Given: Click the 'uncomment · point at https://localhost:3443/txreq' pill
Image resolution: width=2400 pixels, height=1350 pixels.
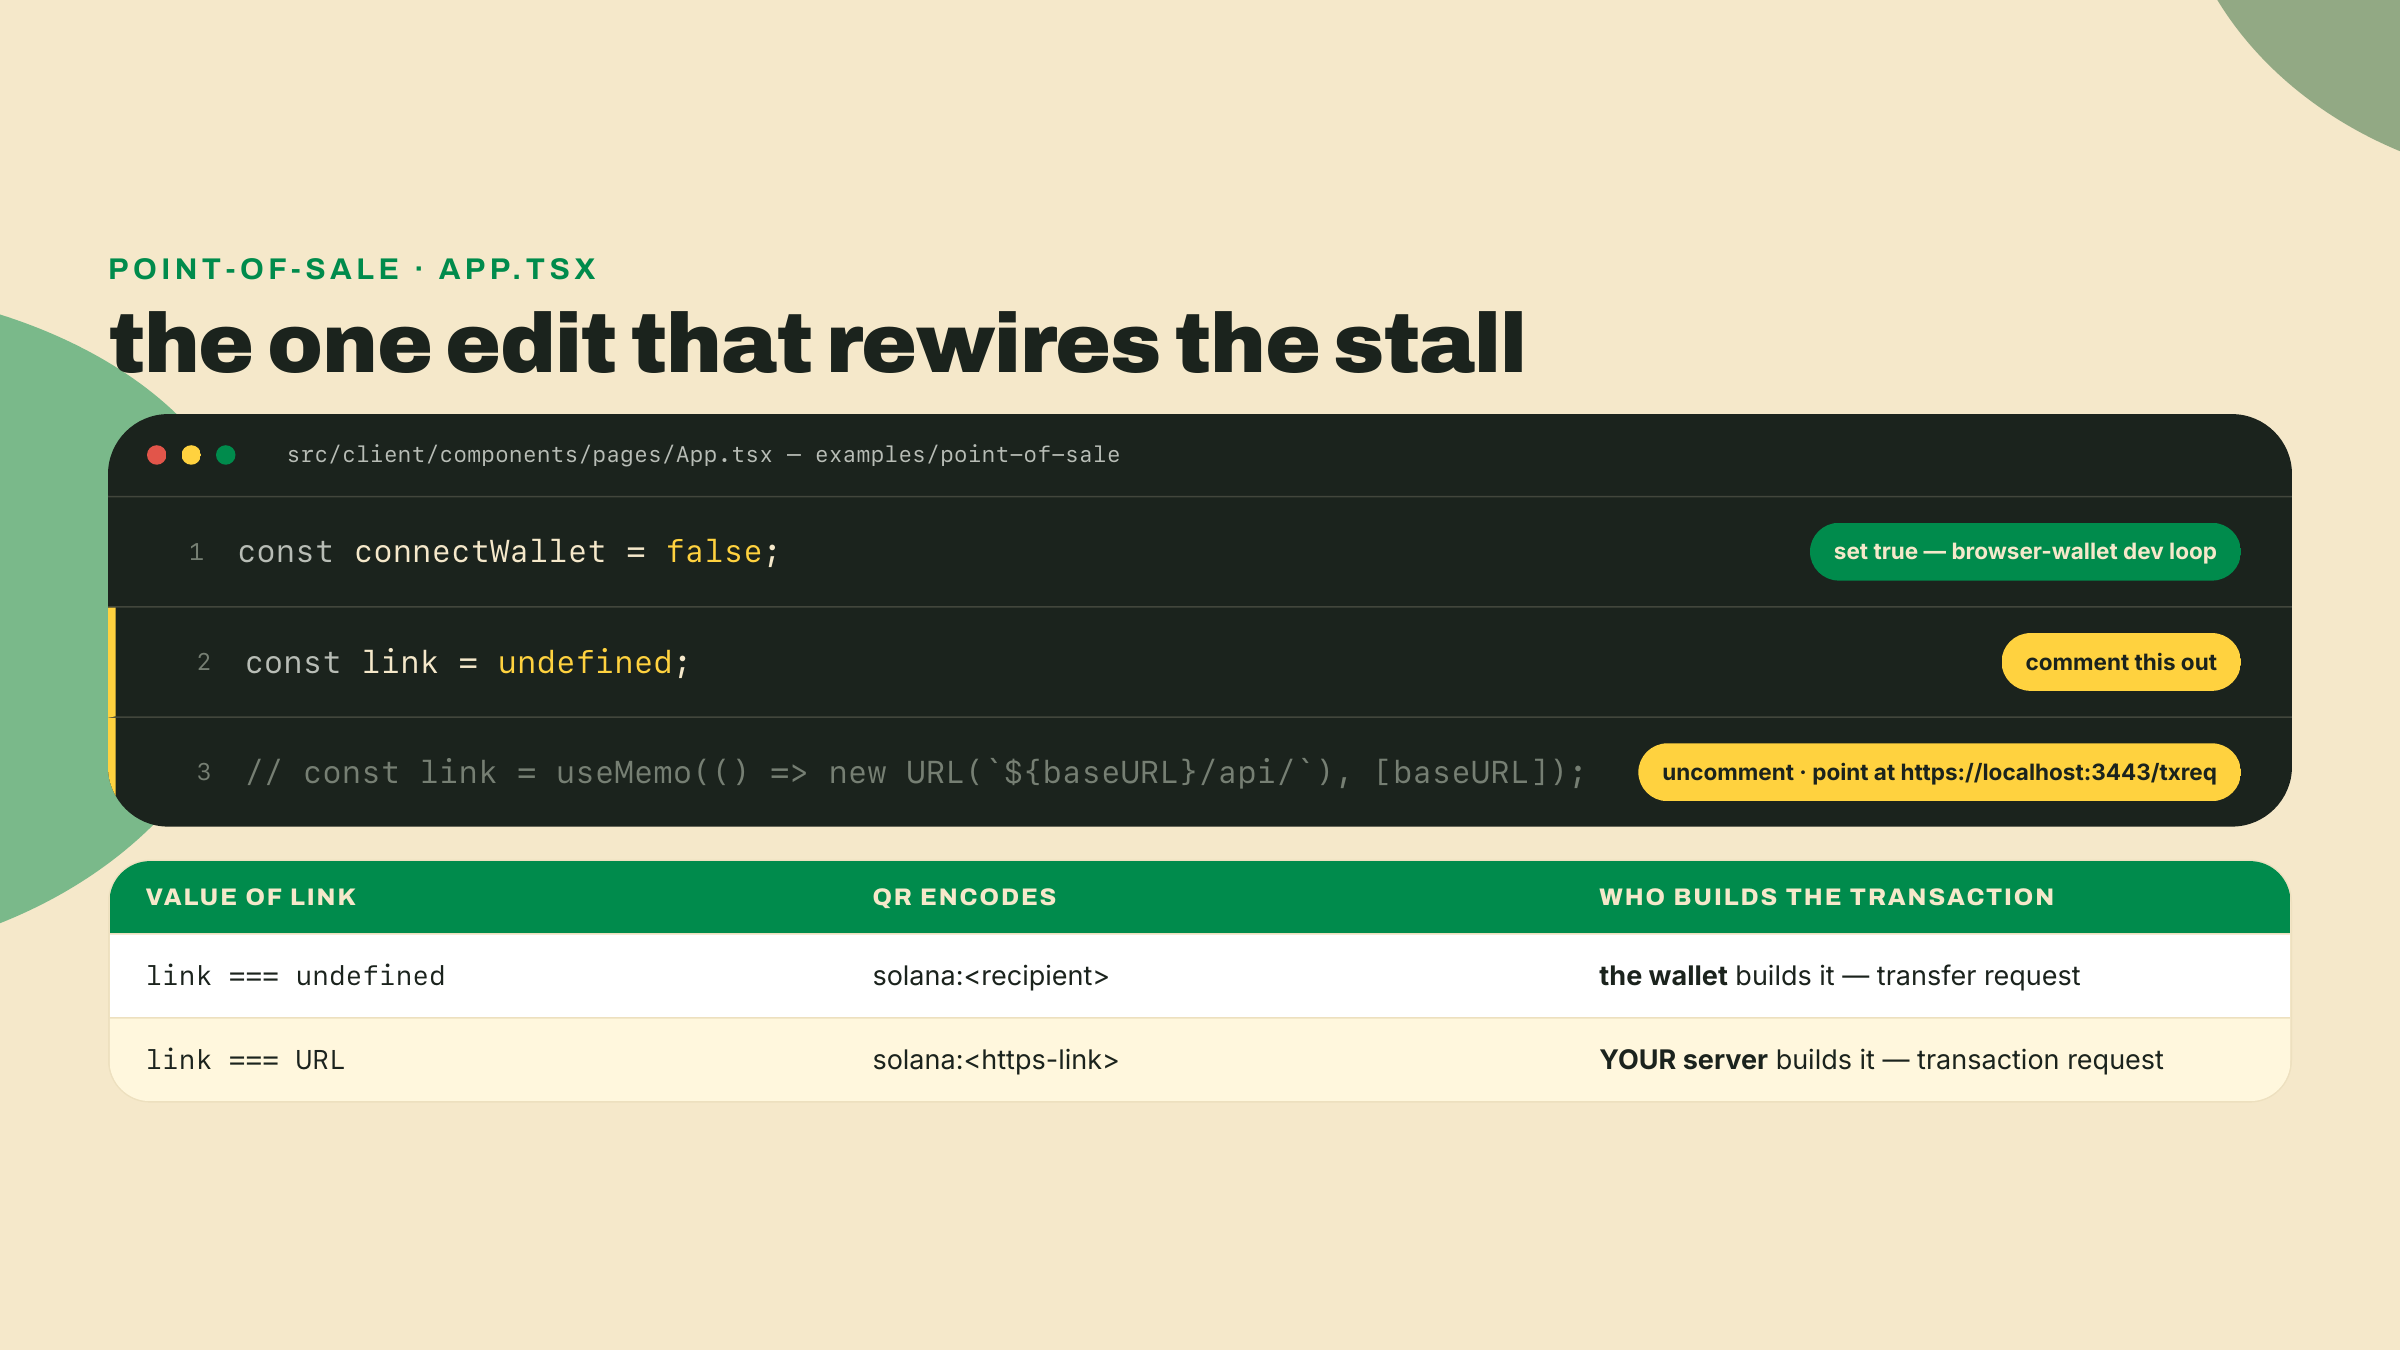Looking at the screenshot, I should (1939, 772).
